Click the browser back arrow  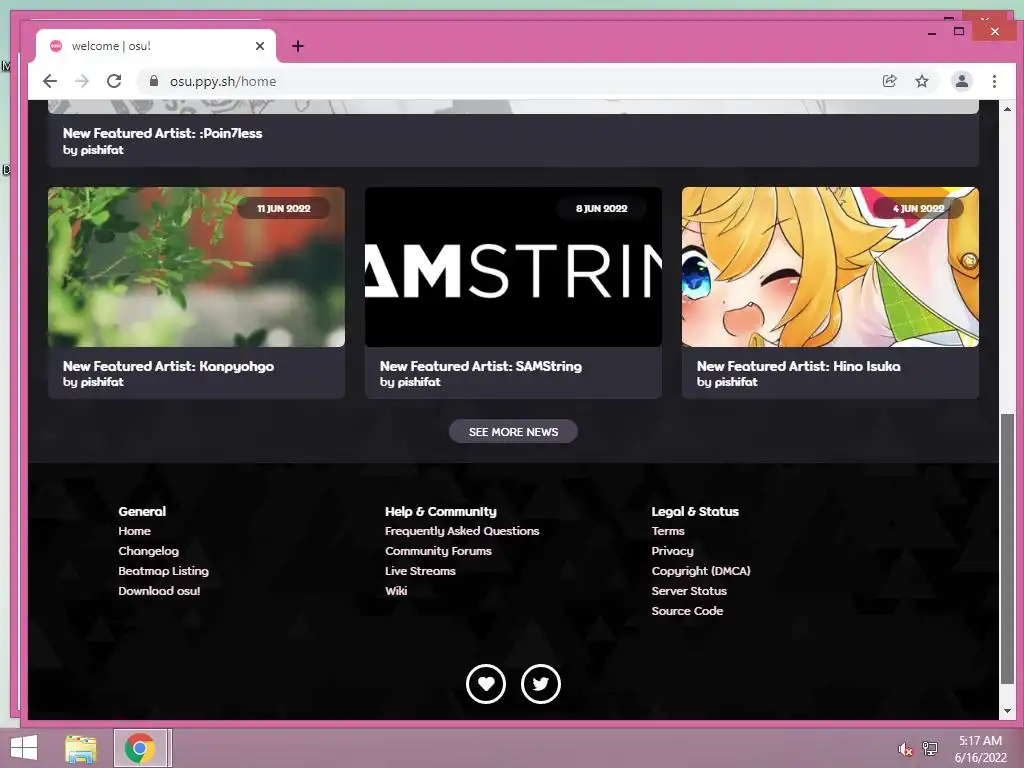point(50,81)
